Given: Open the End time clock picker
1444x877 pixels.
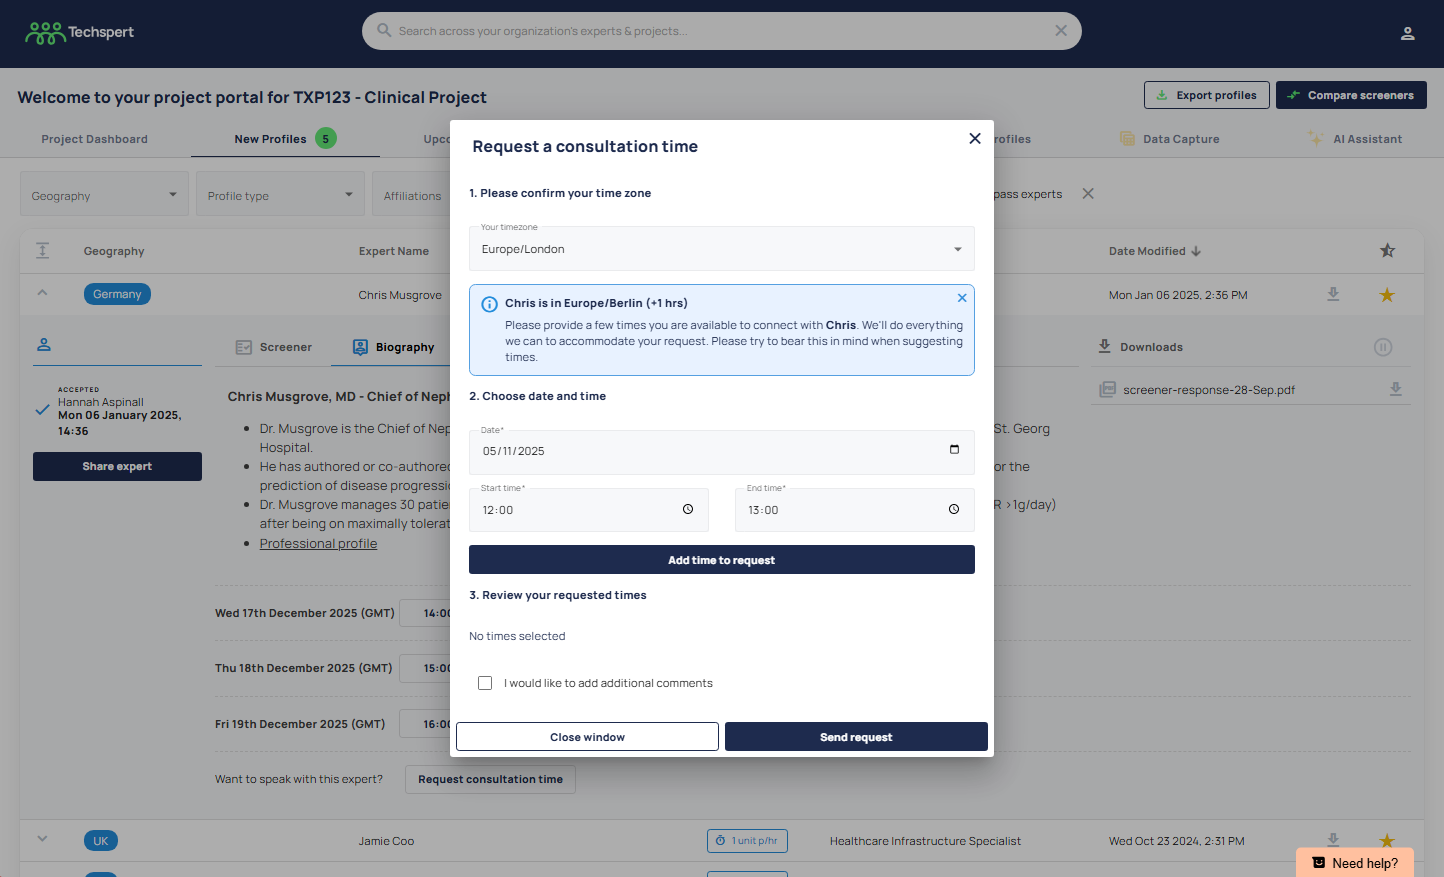Looking at the screenshot, I should point(954,510).
